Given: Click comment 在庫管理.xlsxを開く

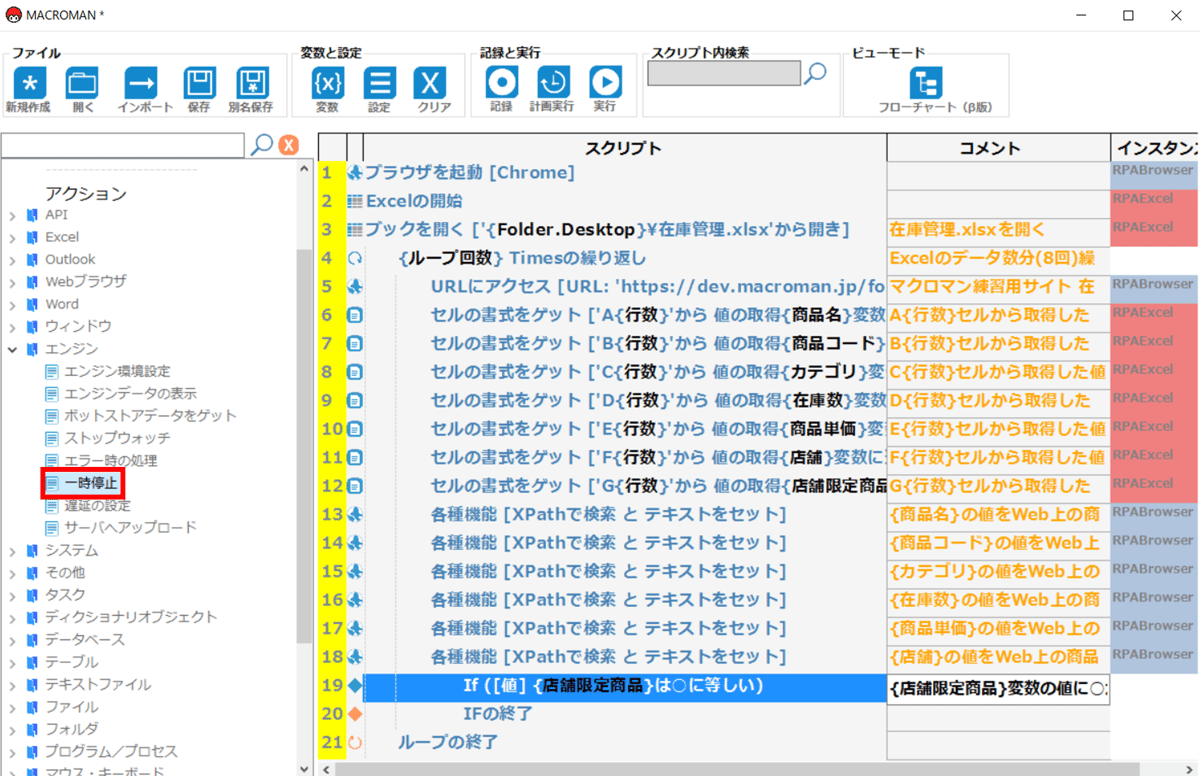Looking at the screenshot, I should pos(967,230).
